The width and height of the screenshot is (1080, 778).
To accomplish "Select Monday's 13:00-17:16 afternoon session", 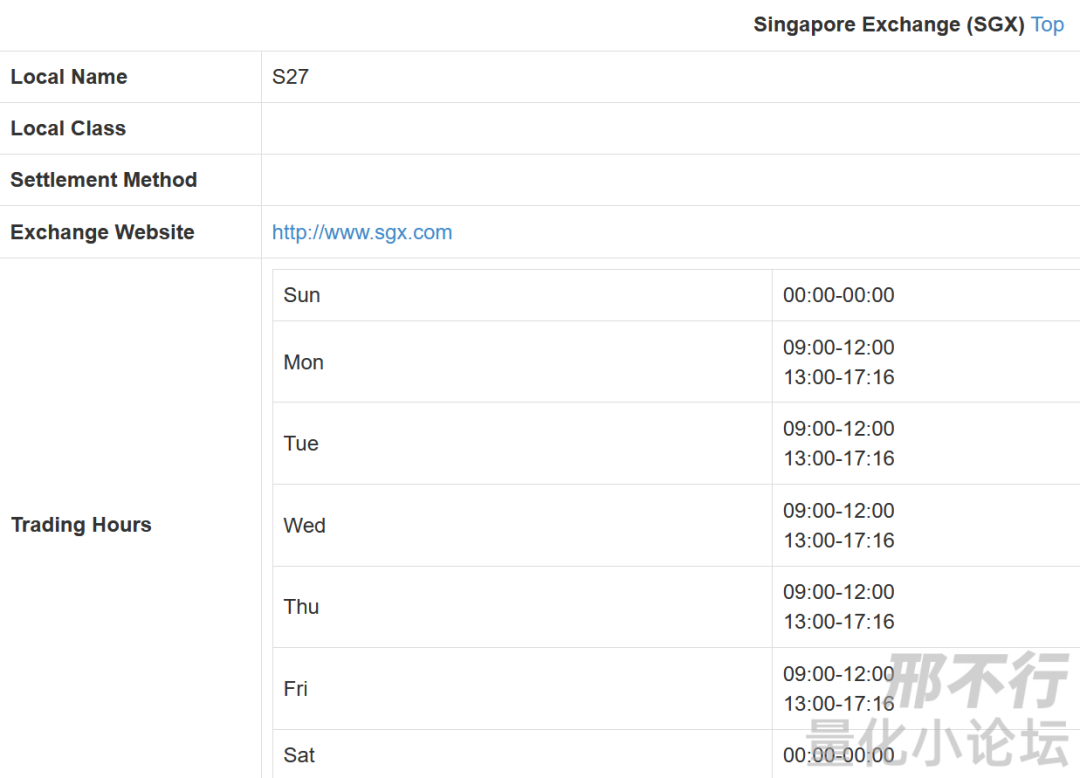I will tap(838, 377).
